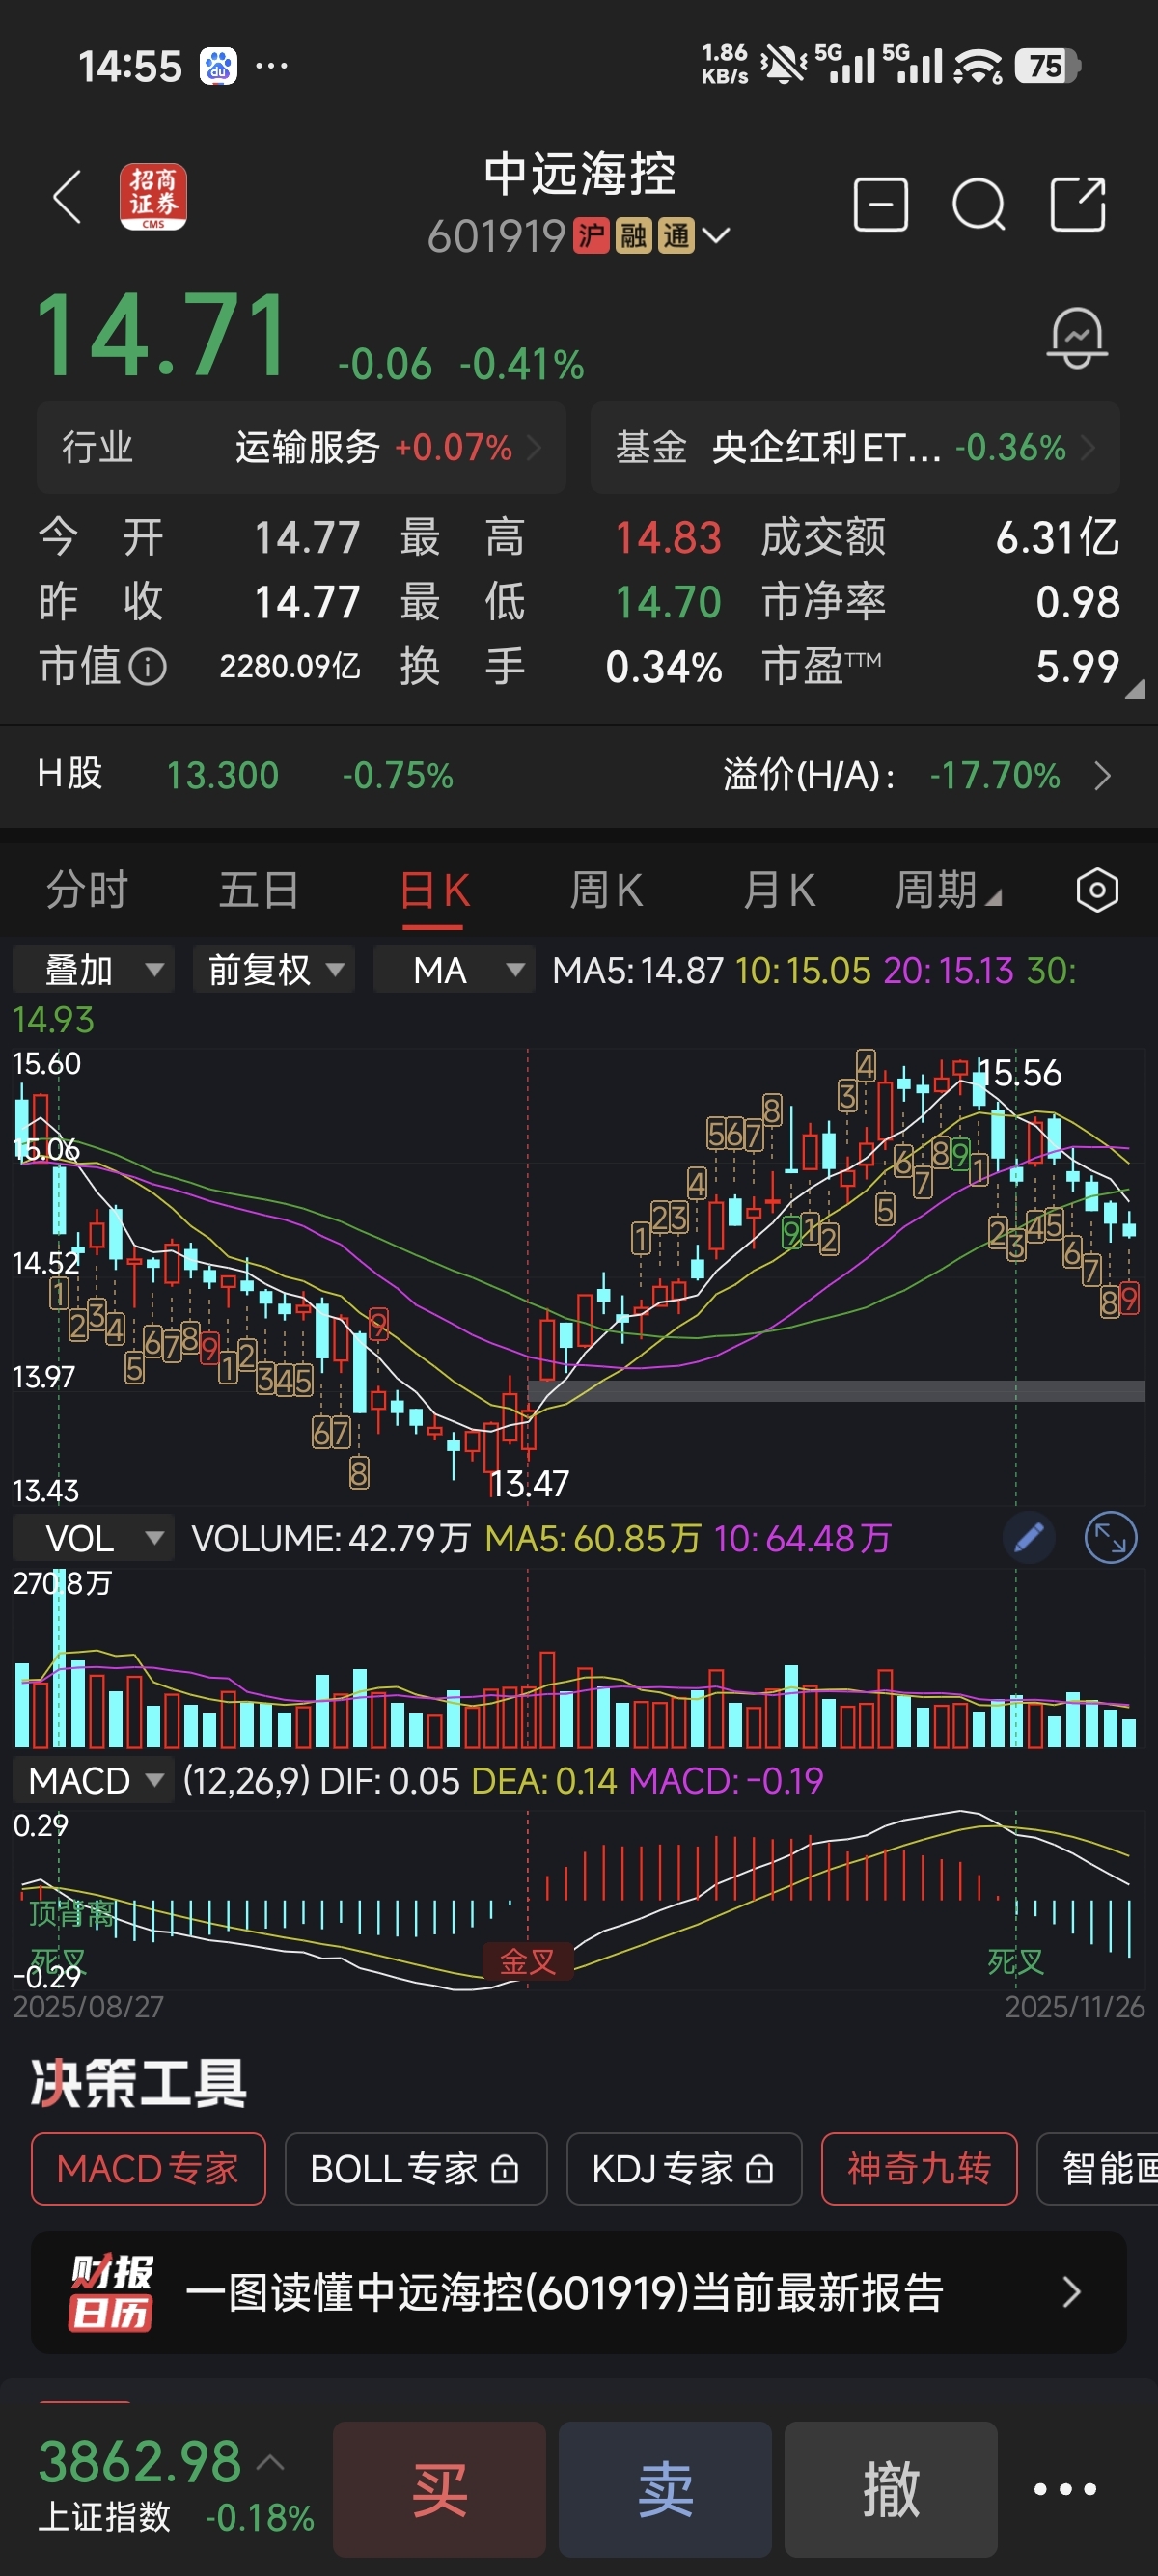The height and width of the screenshot is (2576, 1158).
Task: Switch to the 五日 tab
Action: coord(259,890)
